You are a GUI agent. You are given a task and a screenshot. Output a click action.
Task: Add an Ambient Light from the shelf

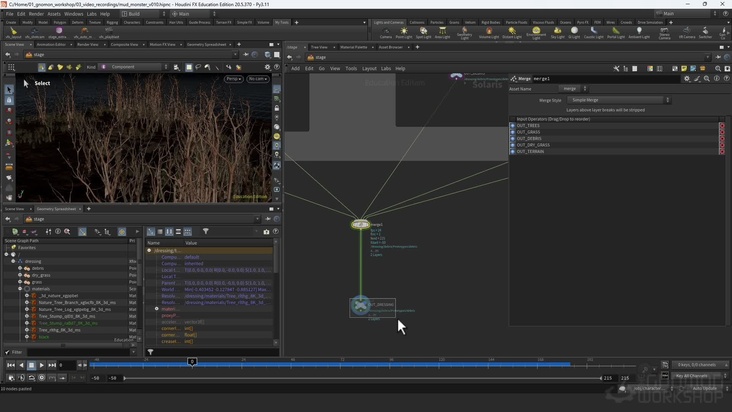coord(639,33)
